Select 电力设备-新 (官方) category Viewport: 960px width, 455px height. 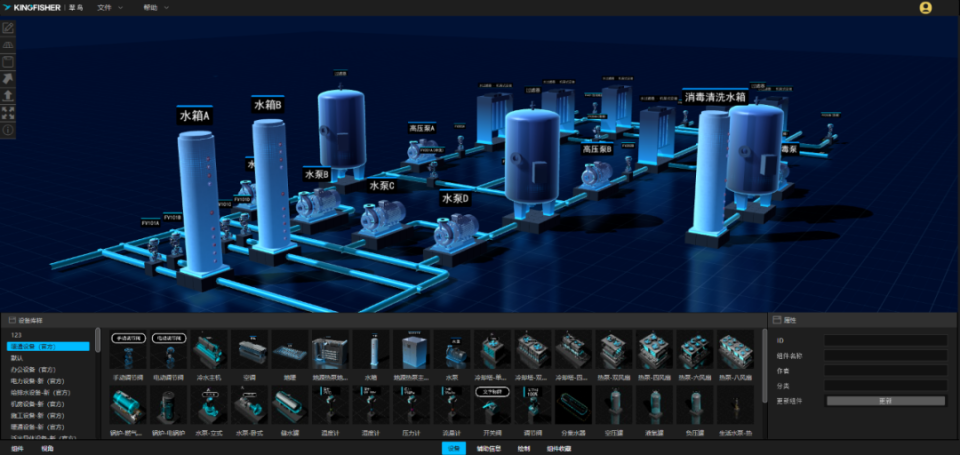pos(40,381)
